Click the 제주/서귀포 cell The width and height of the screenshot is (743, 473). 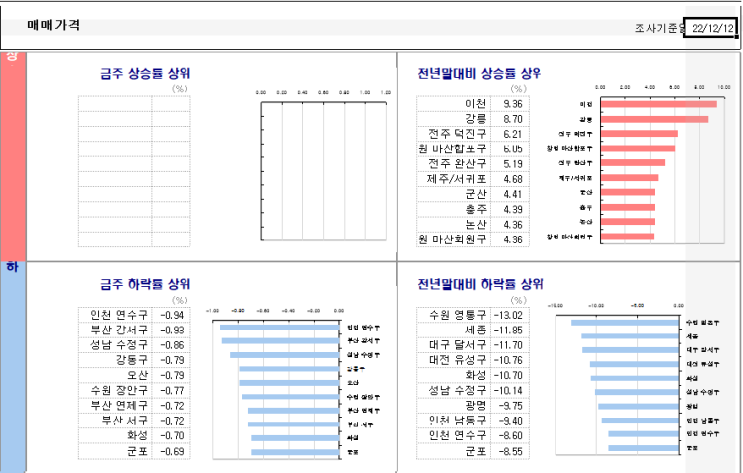click(453, 179)
